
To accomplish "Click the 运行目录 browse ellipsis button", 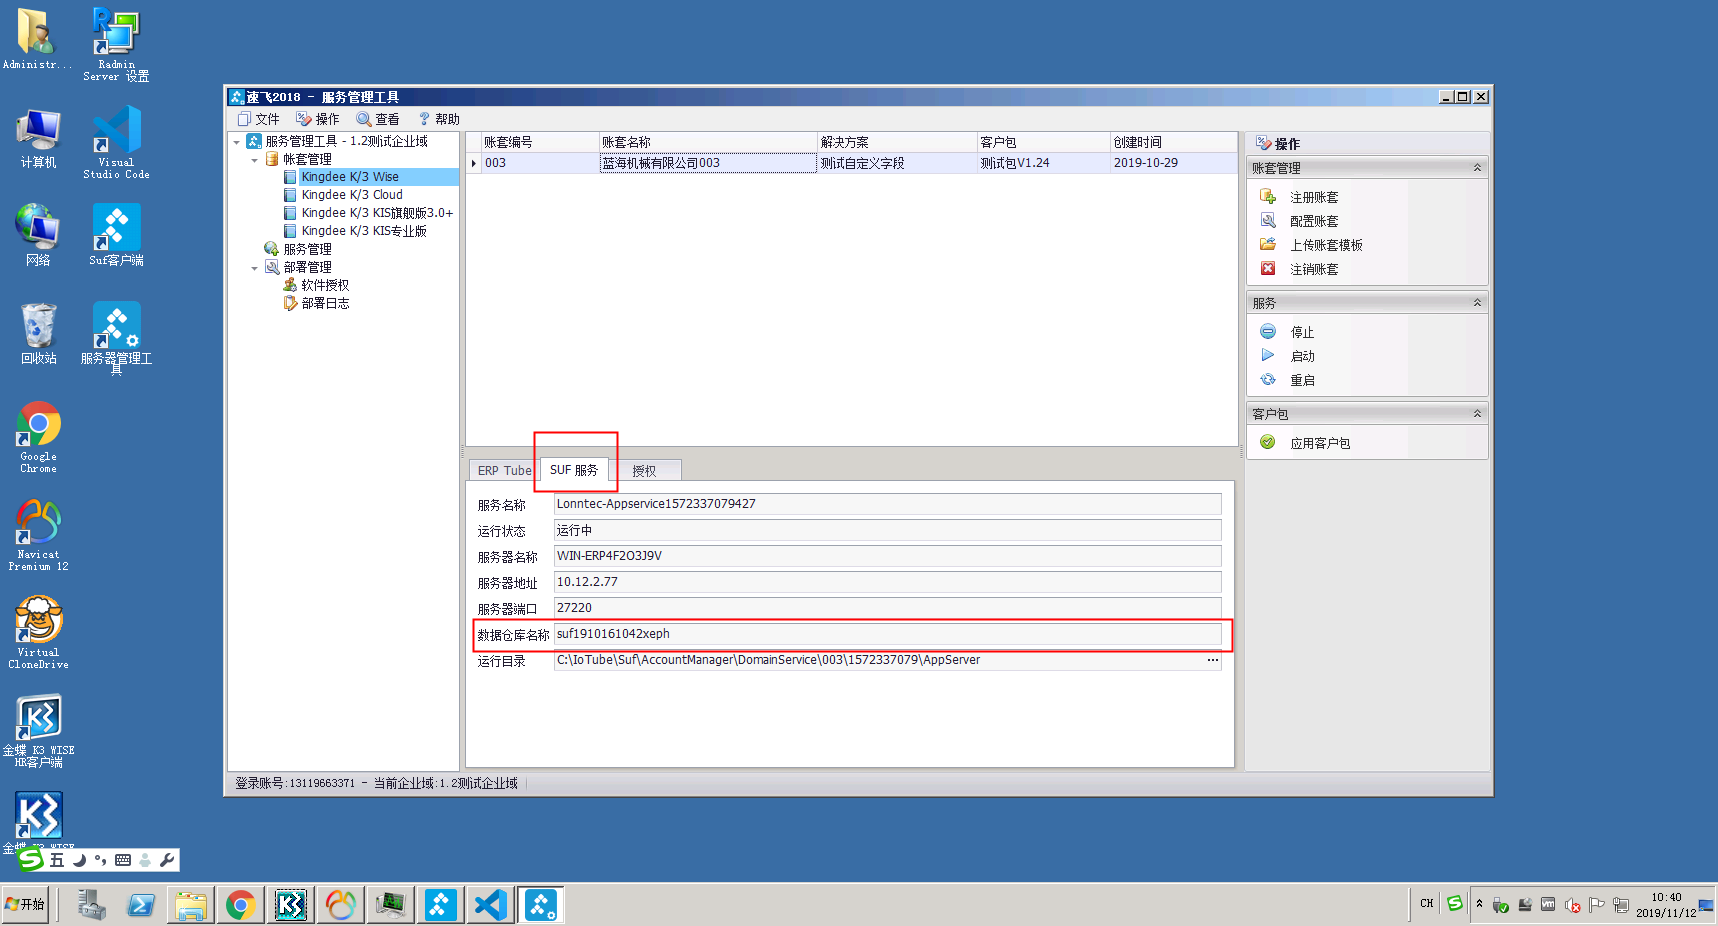I will tap(1212, 660).
